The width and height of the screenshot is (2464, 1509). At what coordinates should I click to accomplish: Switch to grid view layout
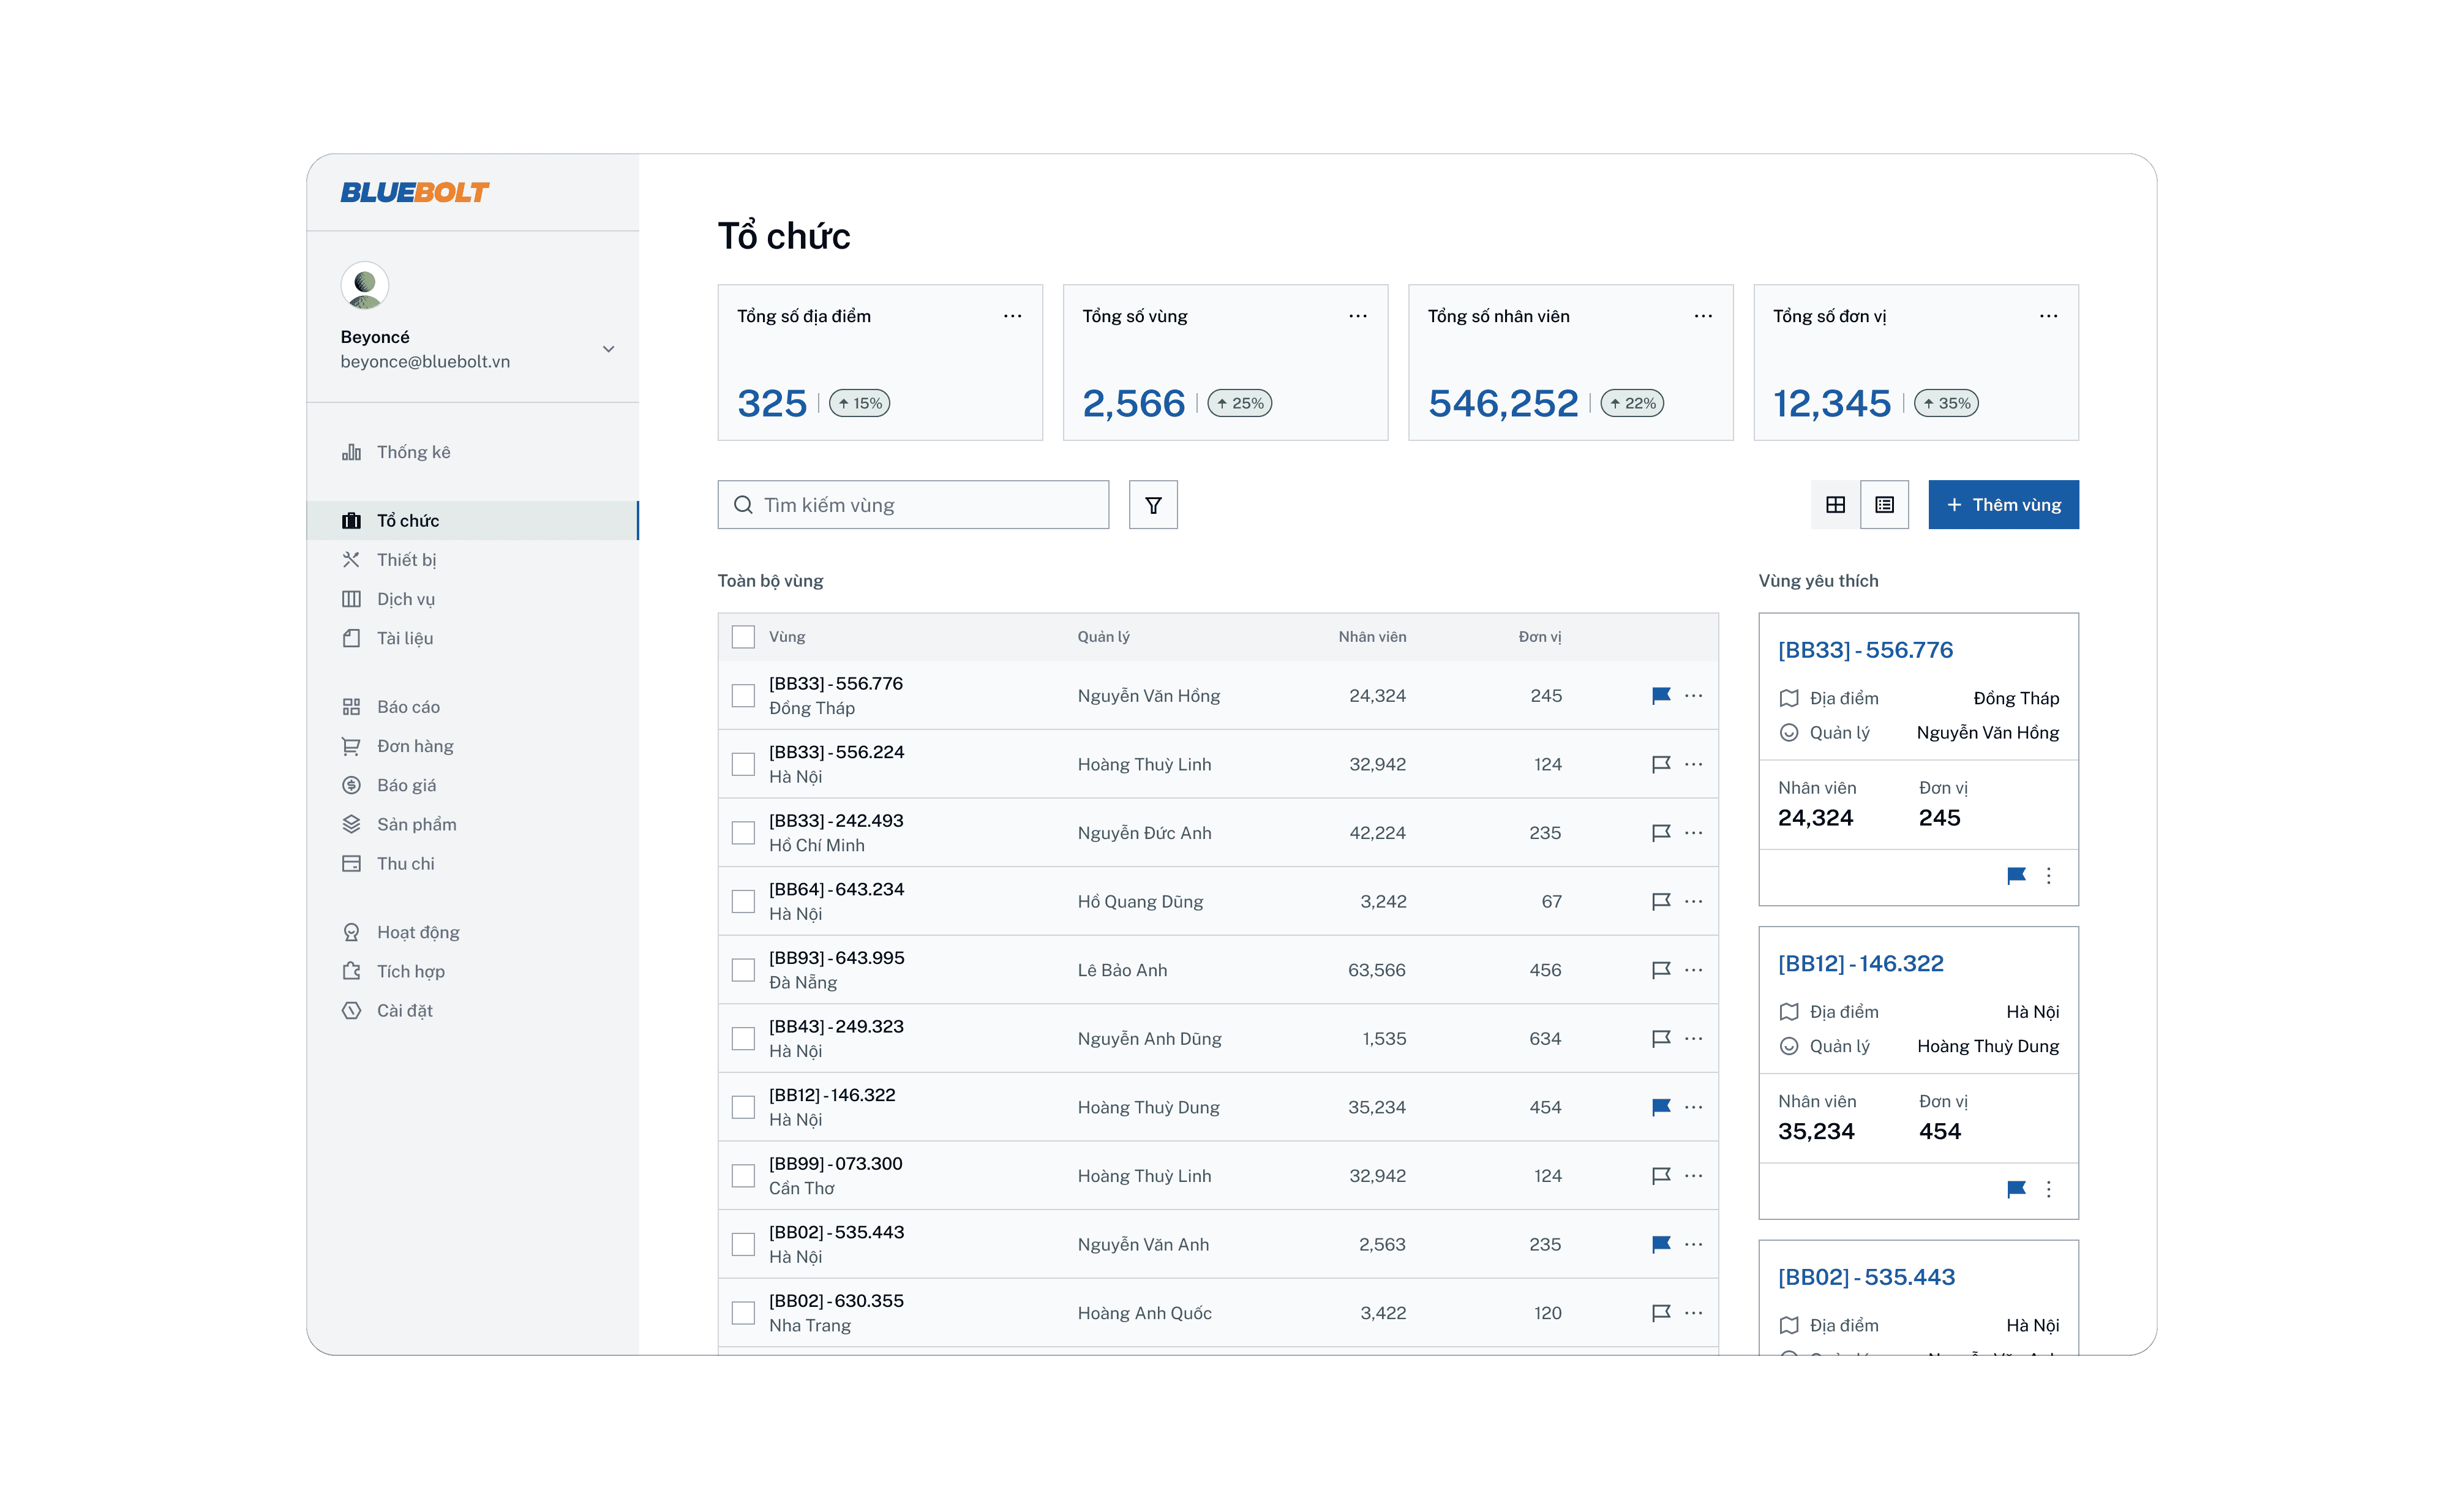click(1835, 505)
